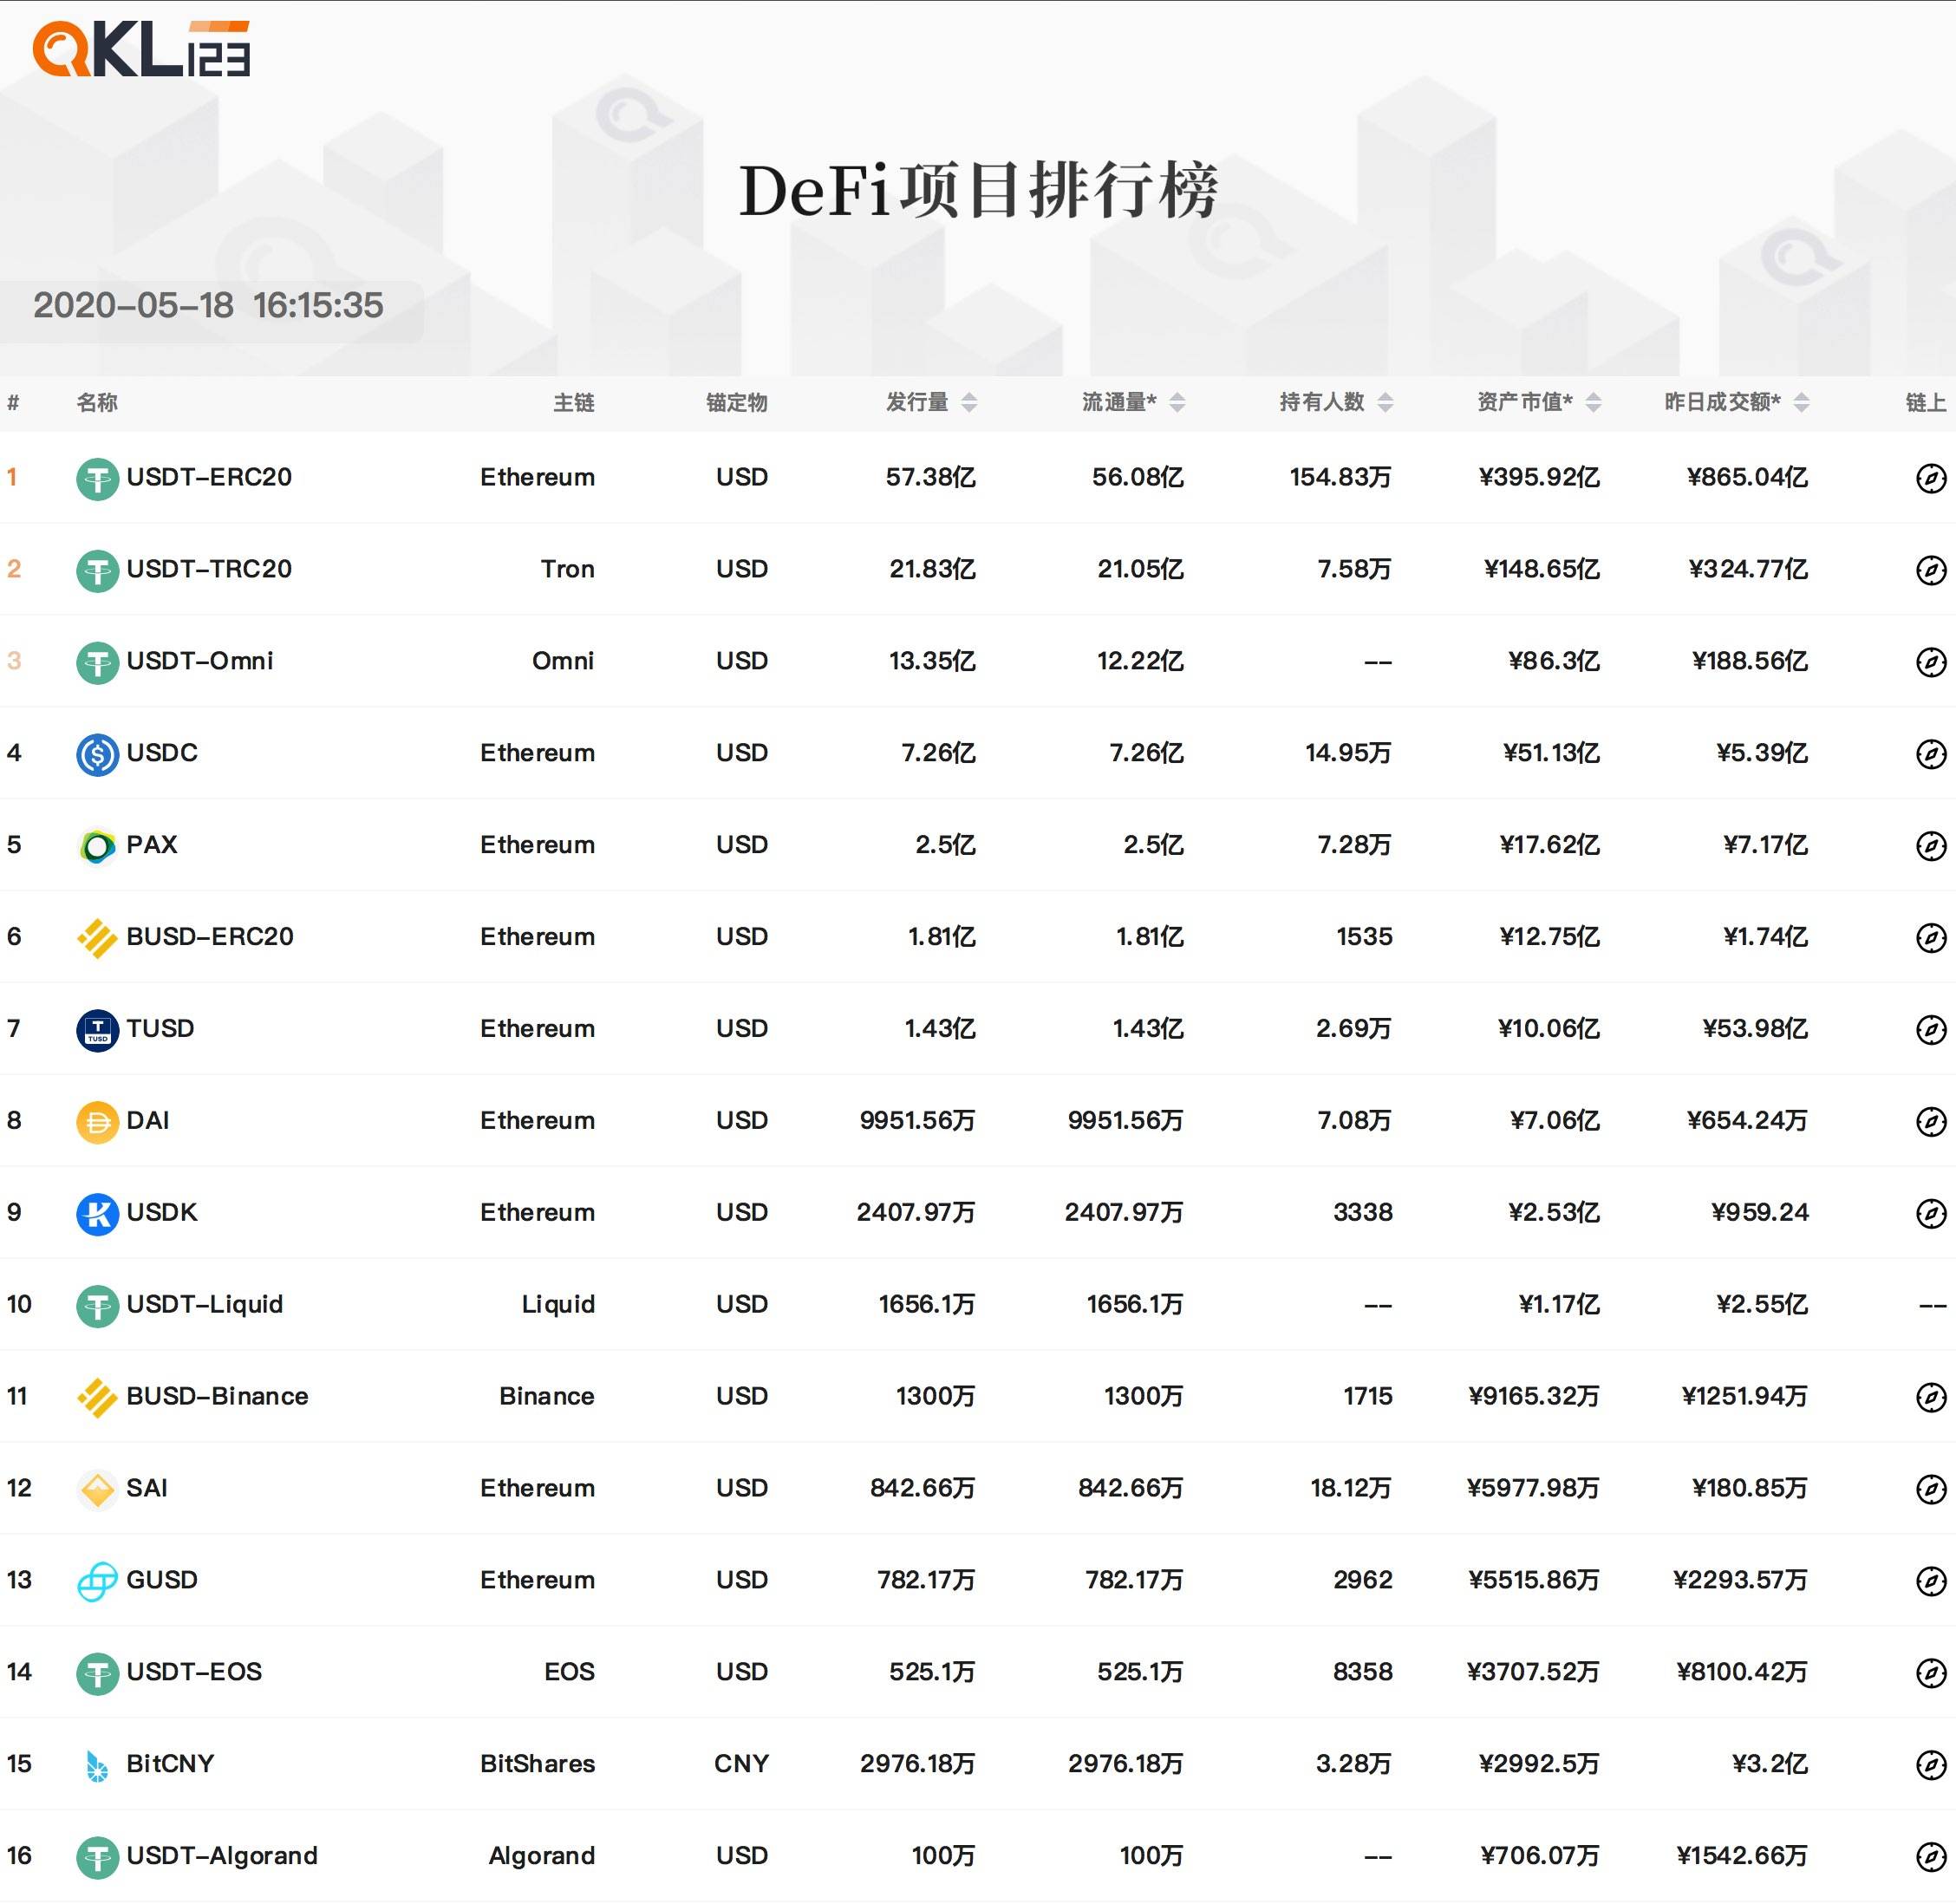Click the BitCNY coin icon
1956x1904 pixels.
[x=97, y=1765]
